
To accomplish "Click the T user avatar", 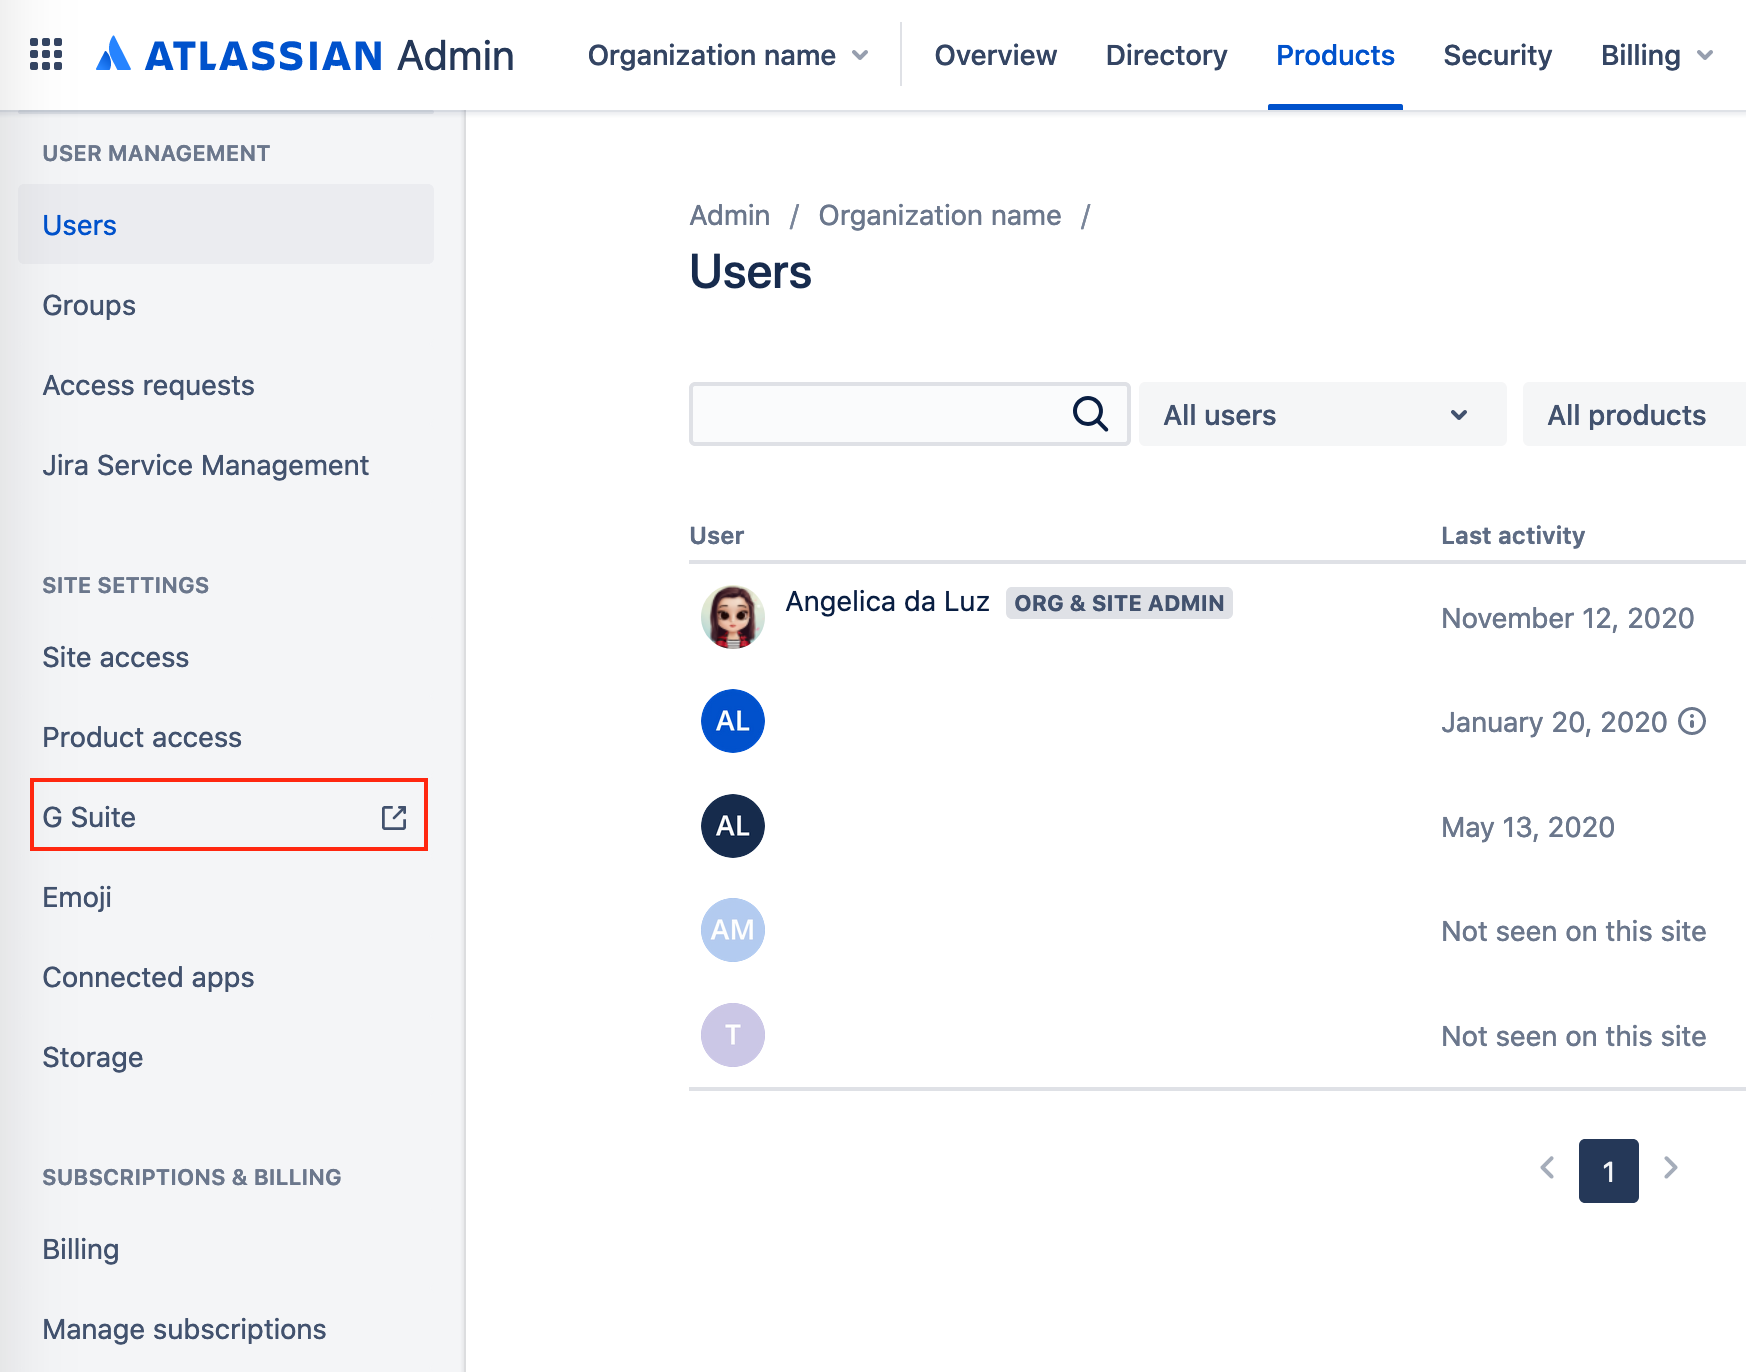I will (x=734, y=1035).
